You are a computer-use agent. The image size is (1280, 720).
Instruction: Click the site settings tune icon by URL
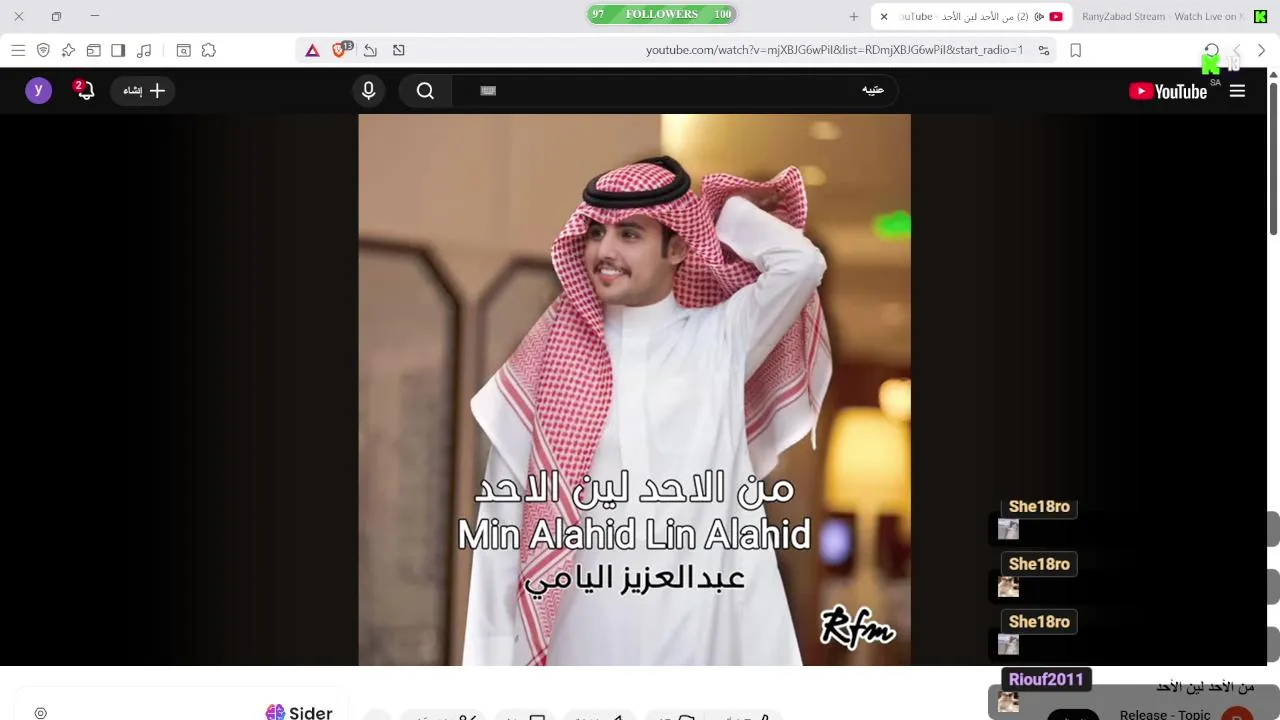point(1043,50)
